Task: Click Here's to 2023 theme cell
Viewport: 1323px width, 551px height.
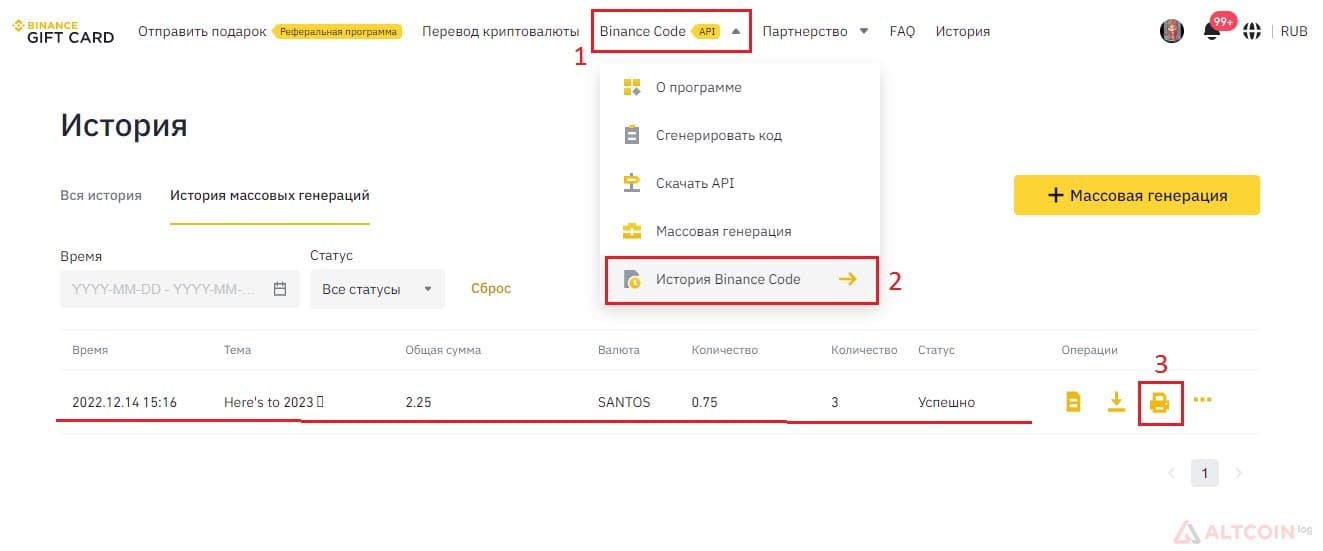Action: pyautogui.click(x=274, y=402)
